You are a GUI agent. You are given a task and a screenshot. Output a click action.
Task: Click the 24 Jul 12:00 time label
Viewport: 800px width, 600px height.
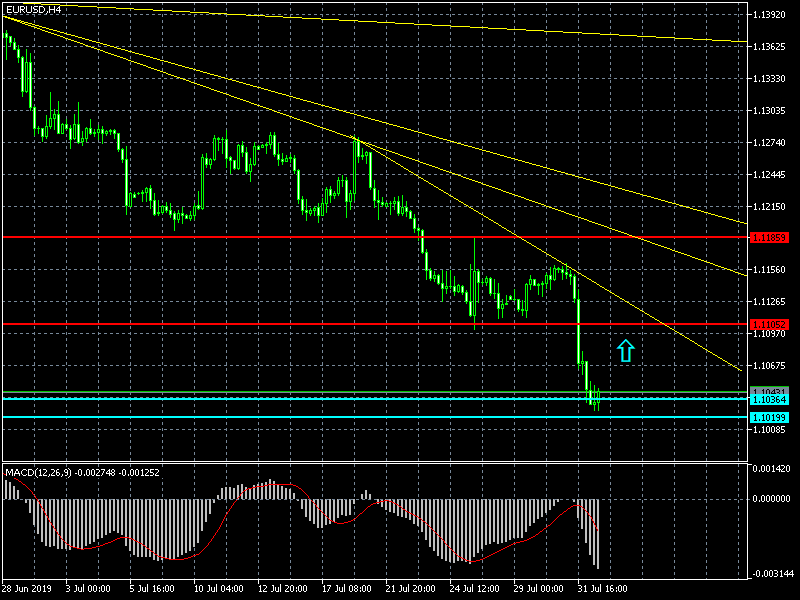coord(476,588)
